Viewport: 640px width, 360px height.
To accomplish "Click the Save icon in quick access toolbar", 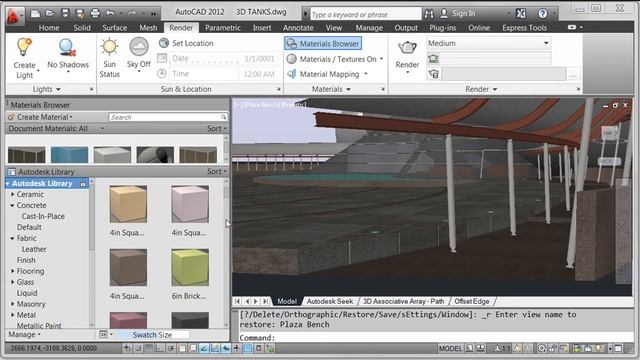I will pos(65,13).
